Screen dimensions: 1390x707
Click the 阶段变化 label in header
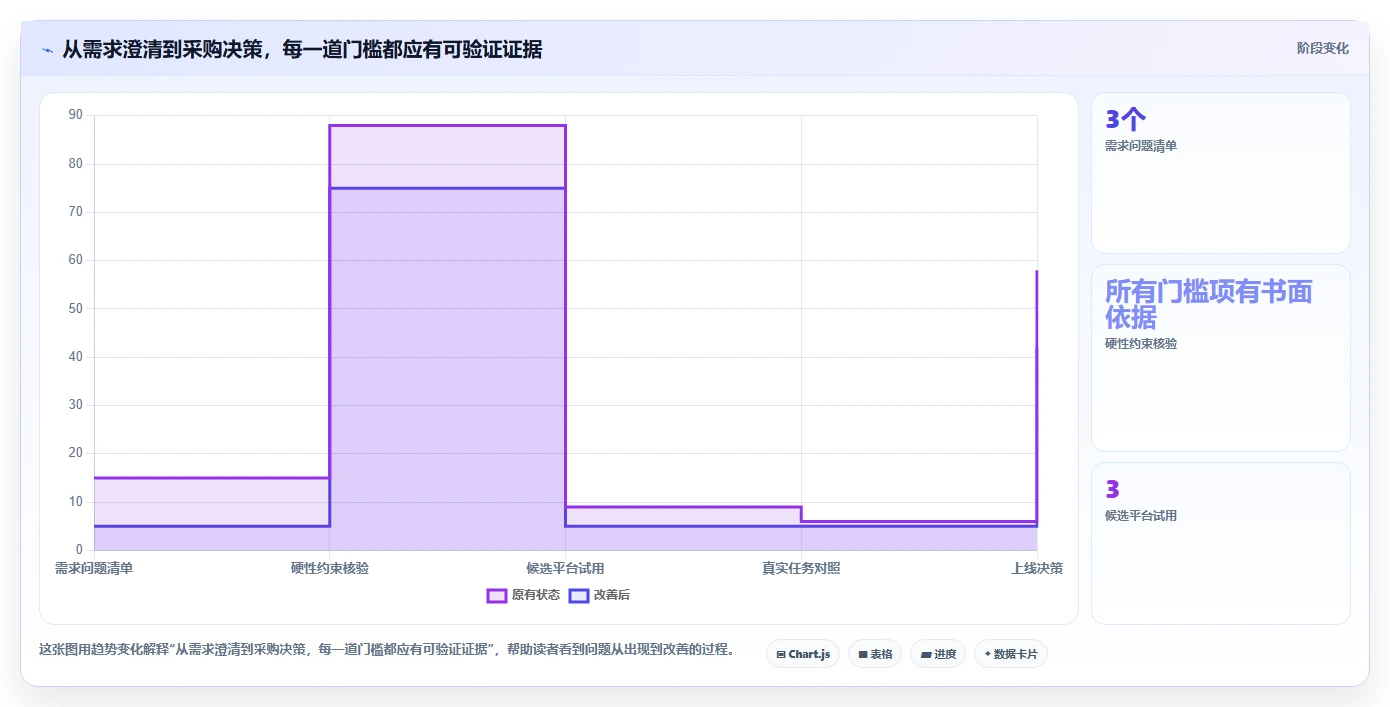[1322, 48]
